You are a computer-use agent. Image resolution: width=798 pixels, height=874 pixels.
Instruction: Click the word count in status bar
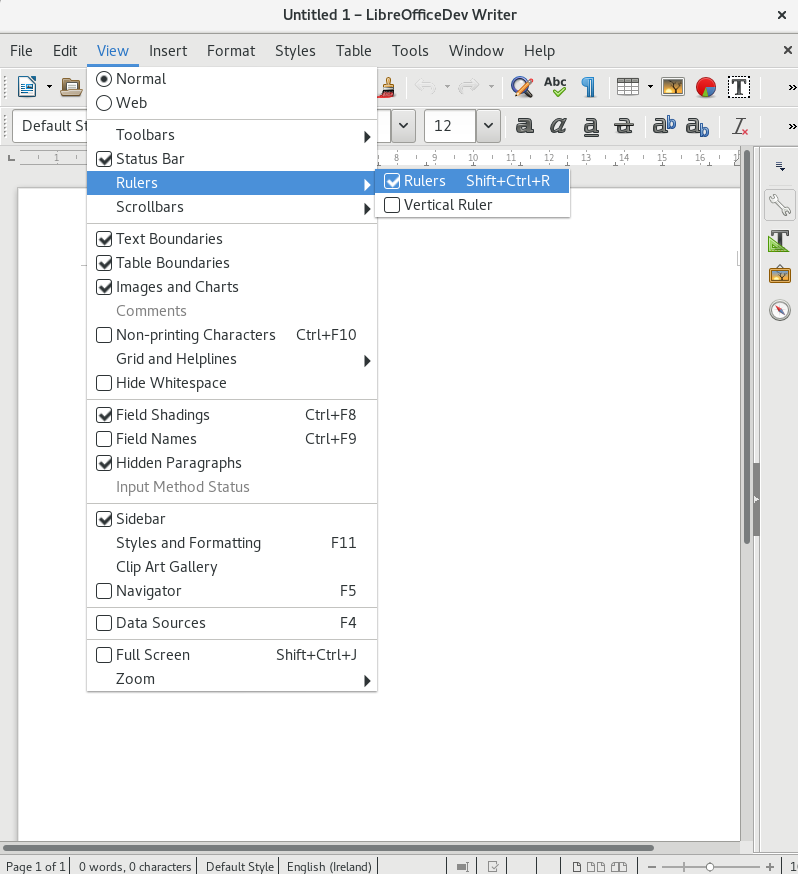pos(134,867)
